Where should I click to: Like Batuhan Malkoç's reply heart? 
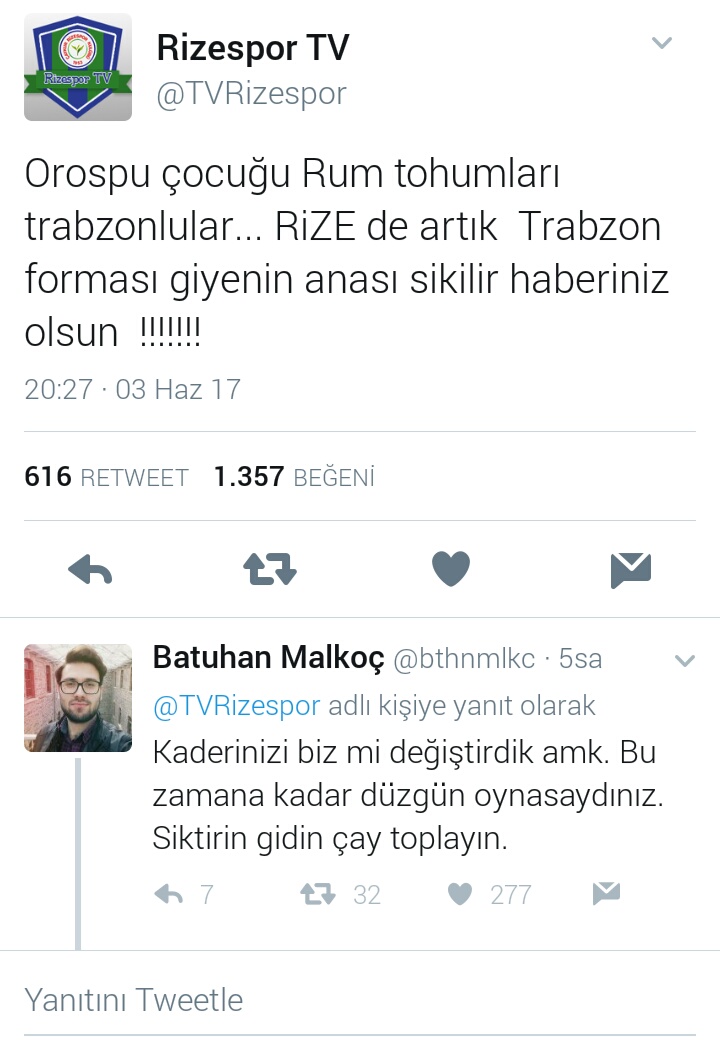(460, 894)
